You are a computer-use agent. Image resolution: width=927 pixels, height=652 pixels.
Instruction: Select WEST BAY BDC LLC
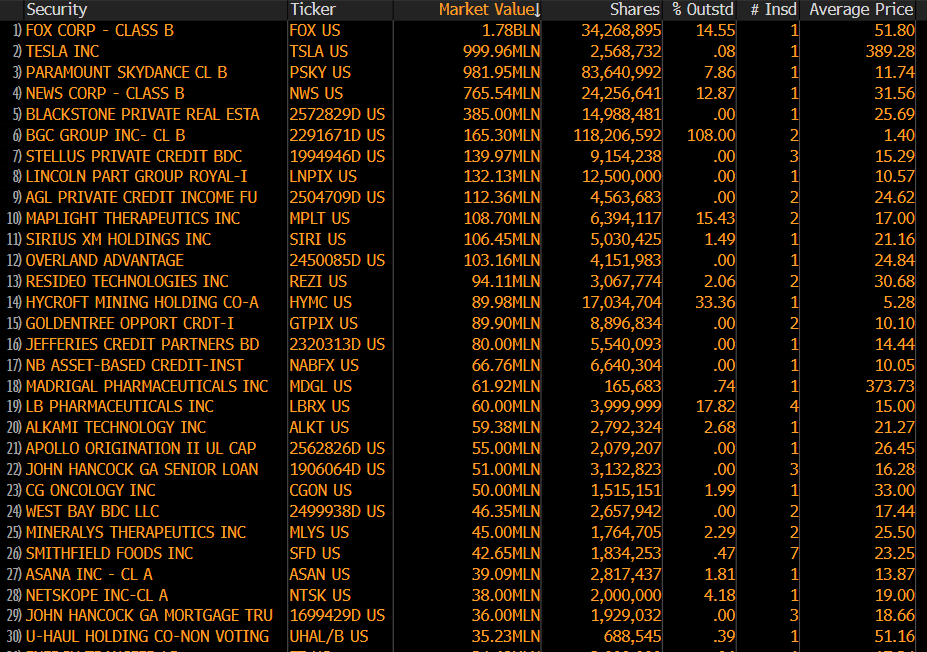pos(93,512)
